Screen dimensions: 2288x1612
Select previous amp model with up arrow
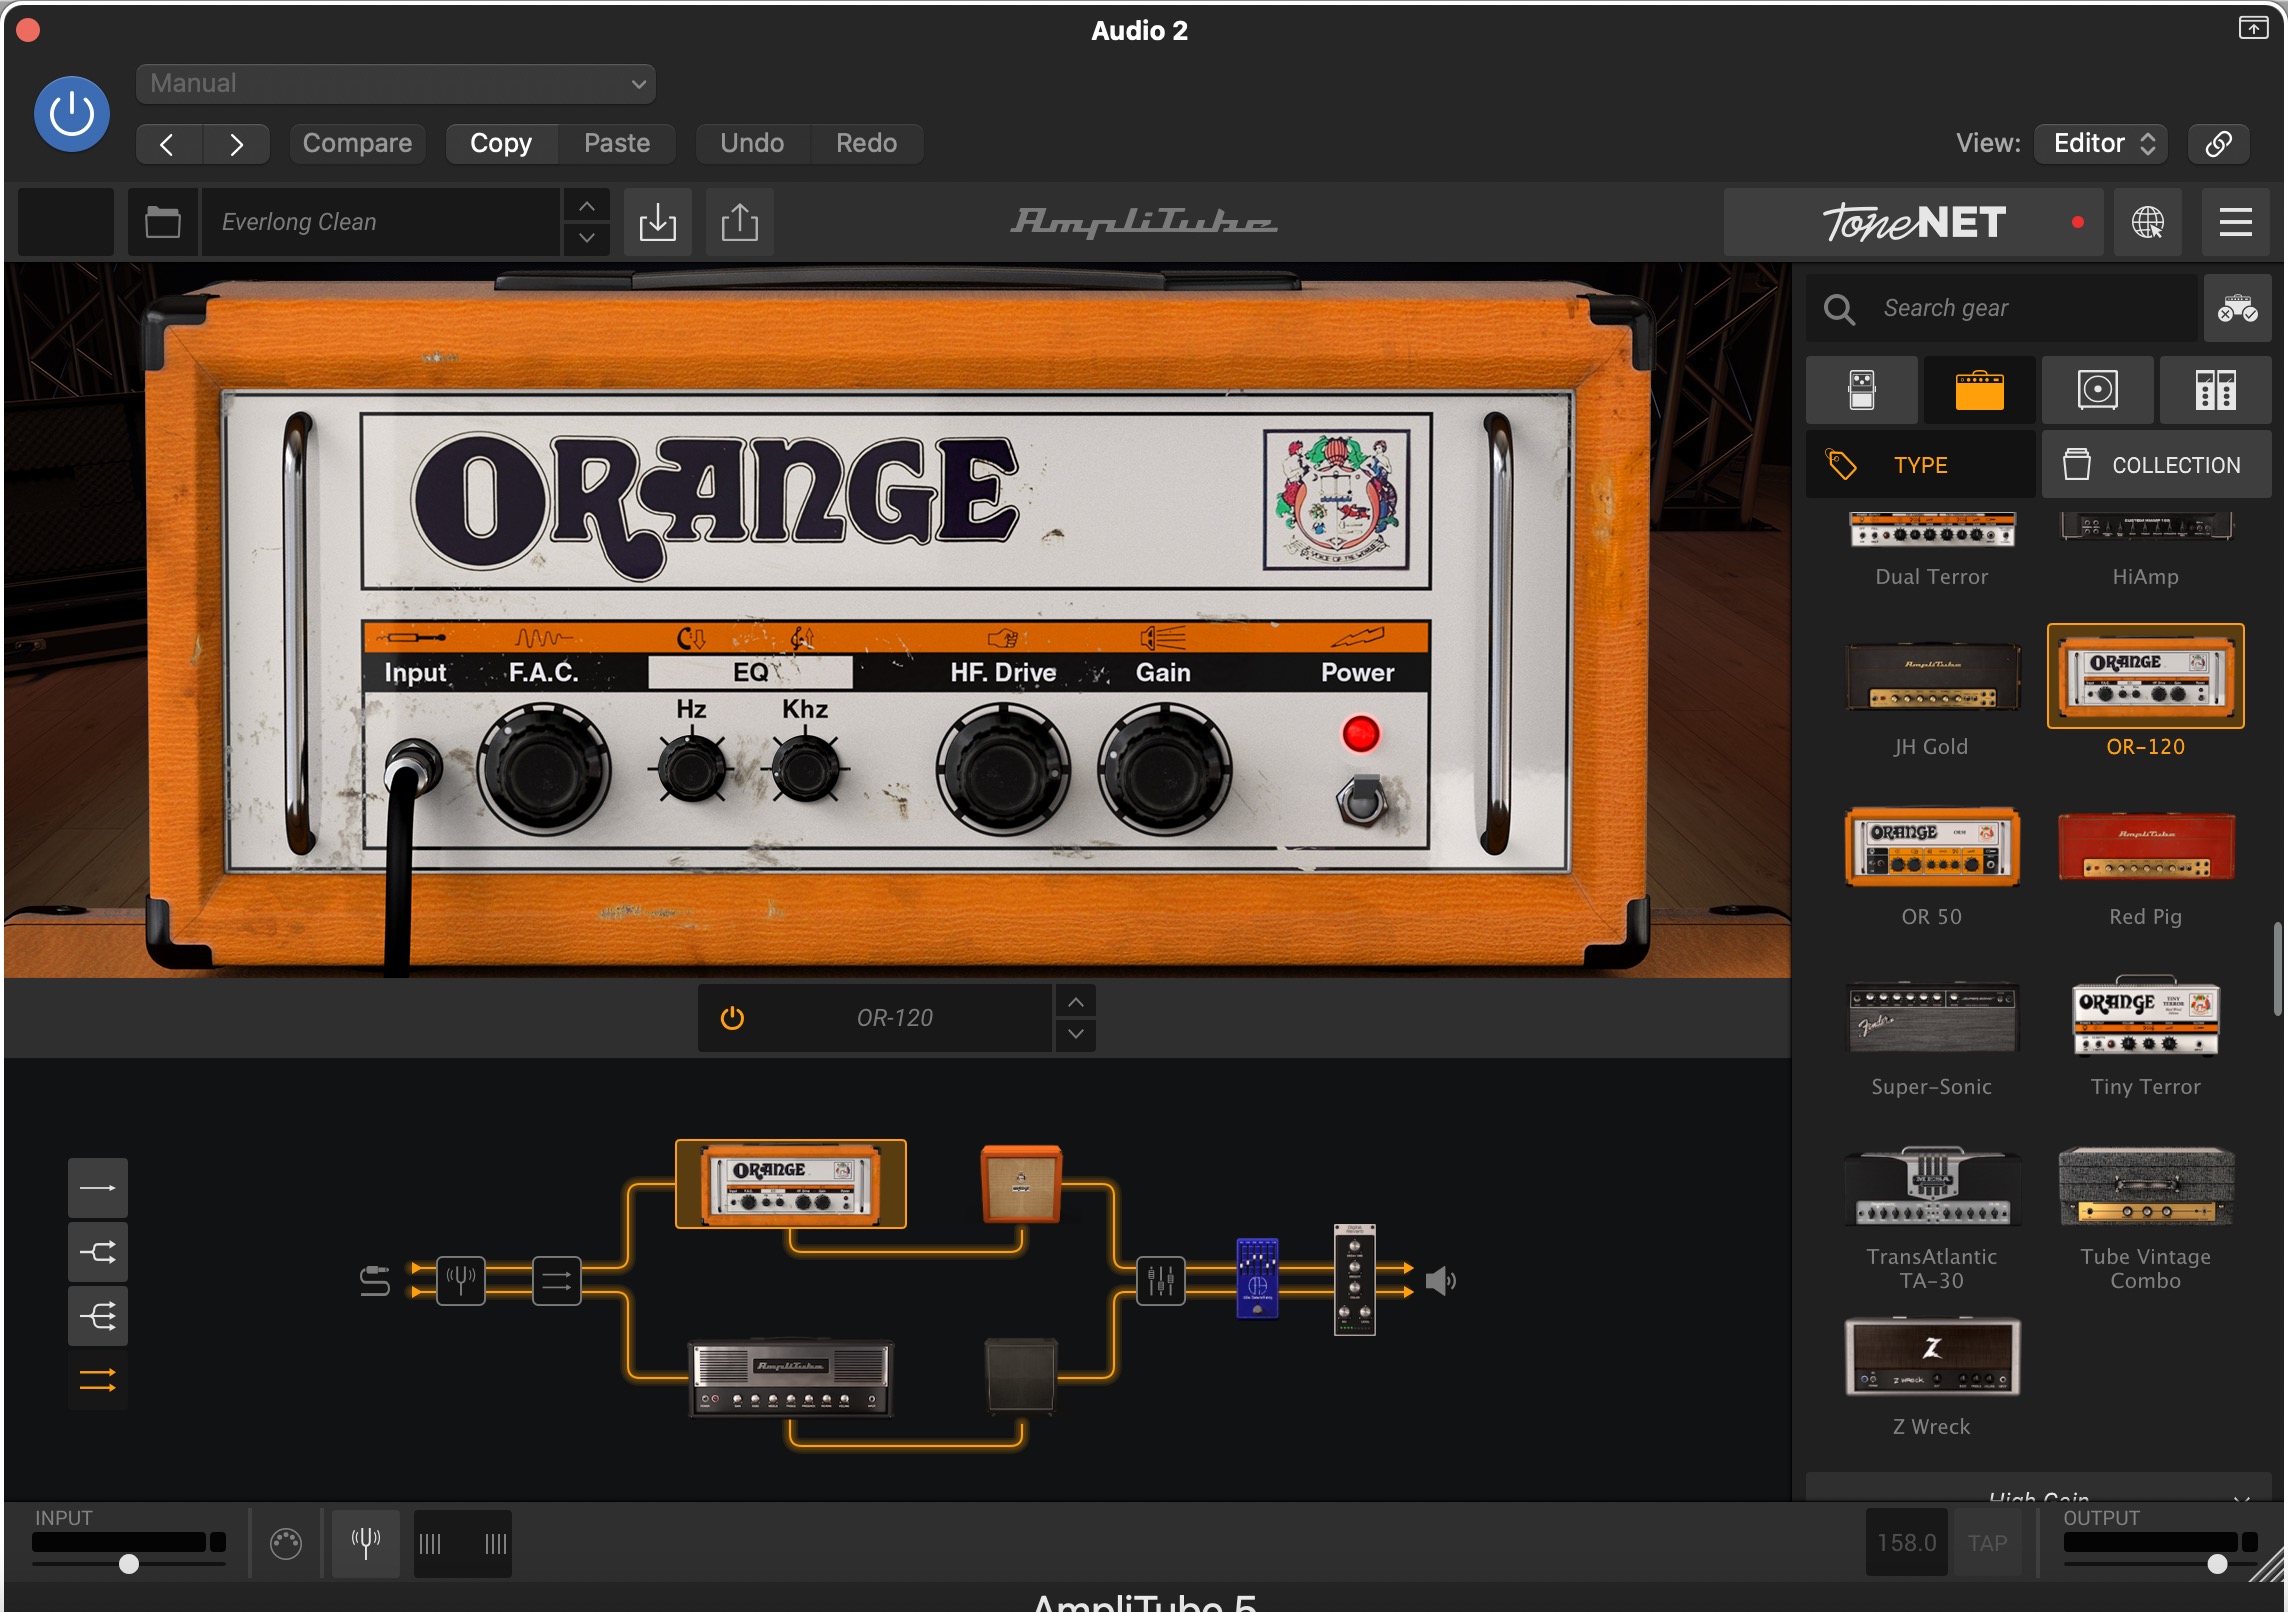(x=1075, y=1002)
